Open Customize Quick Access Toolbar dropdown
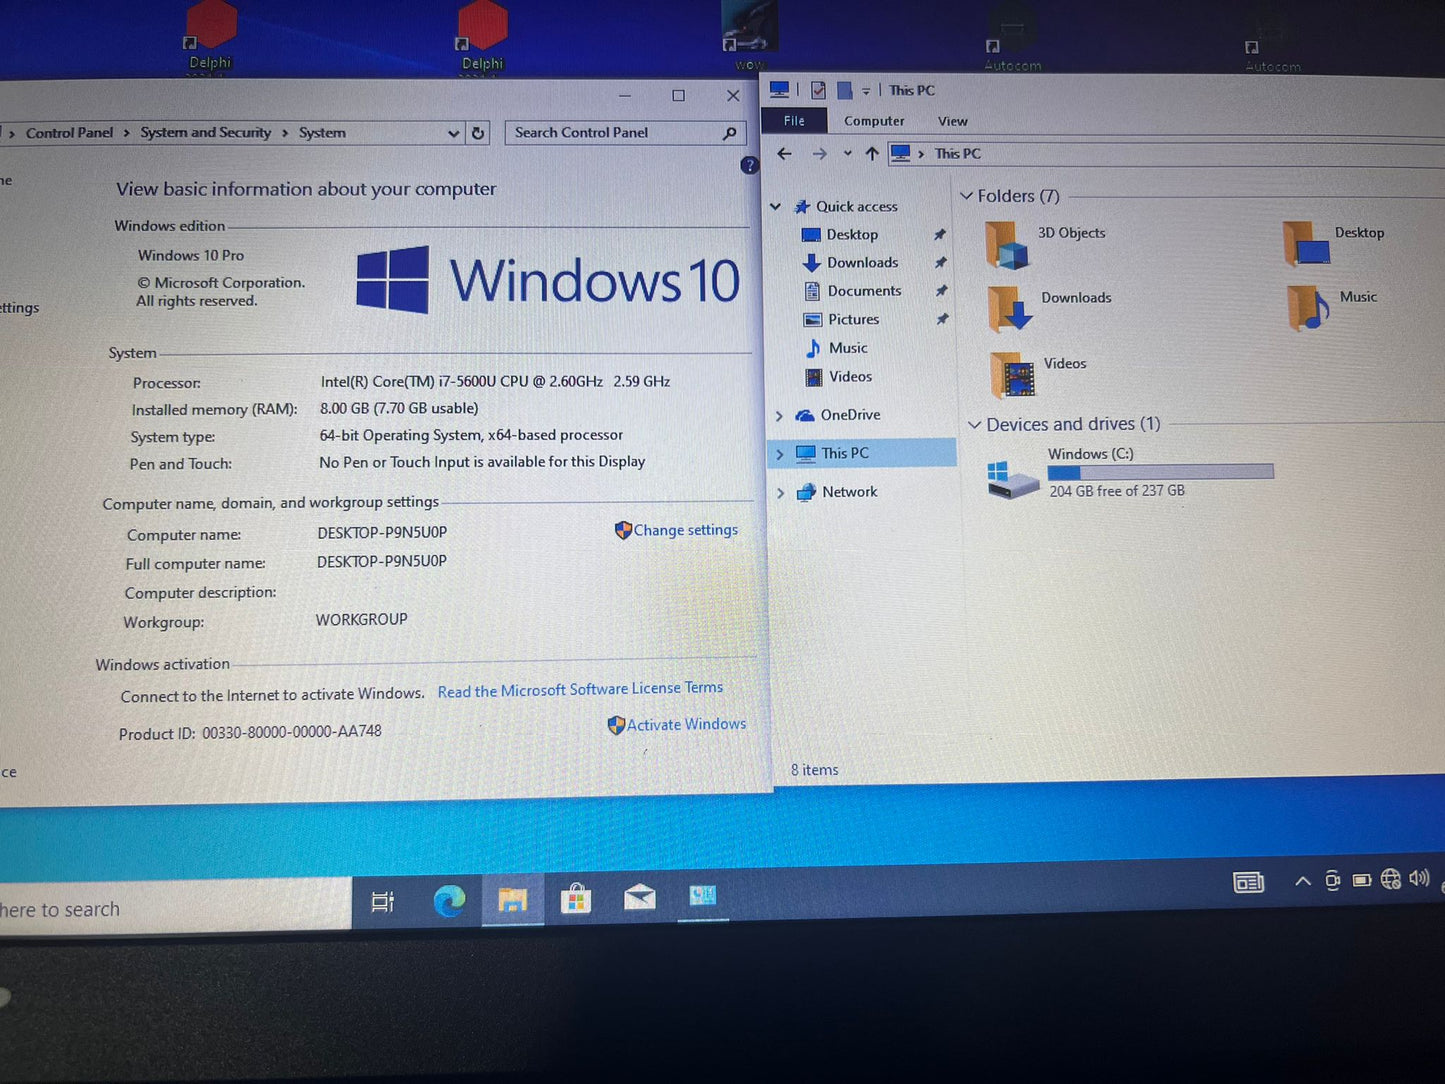Image resolution: width=1445 pixels, height=1084 pixels. 866,91
